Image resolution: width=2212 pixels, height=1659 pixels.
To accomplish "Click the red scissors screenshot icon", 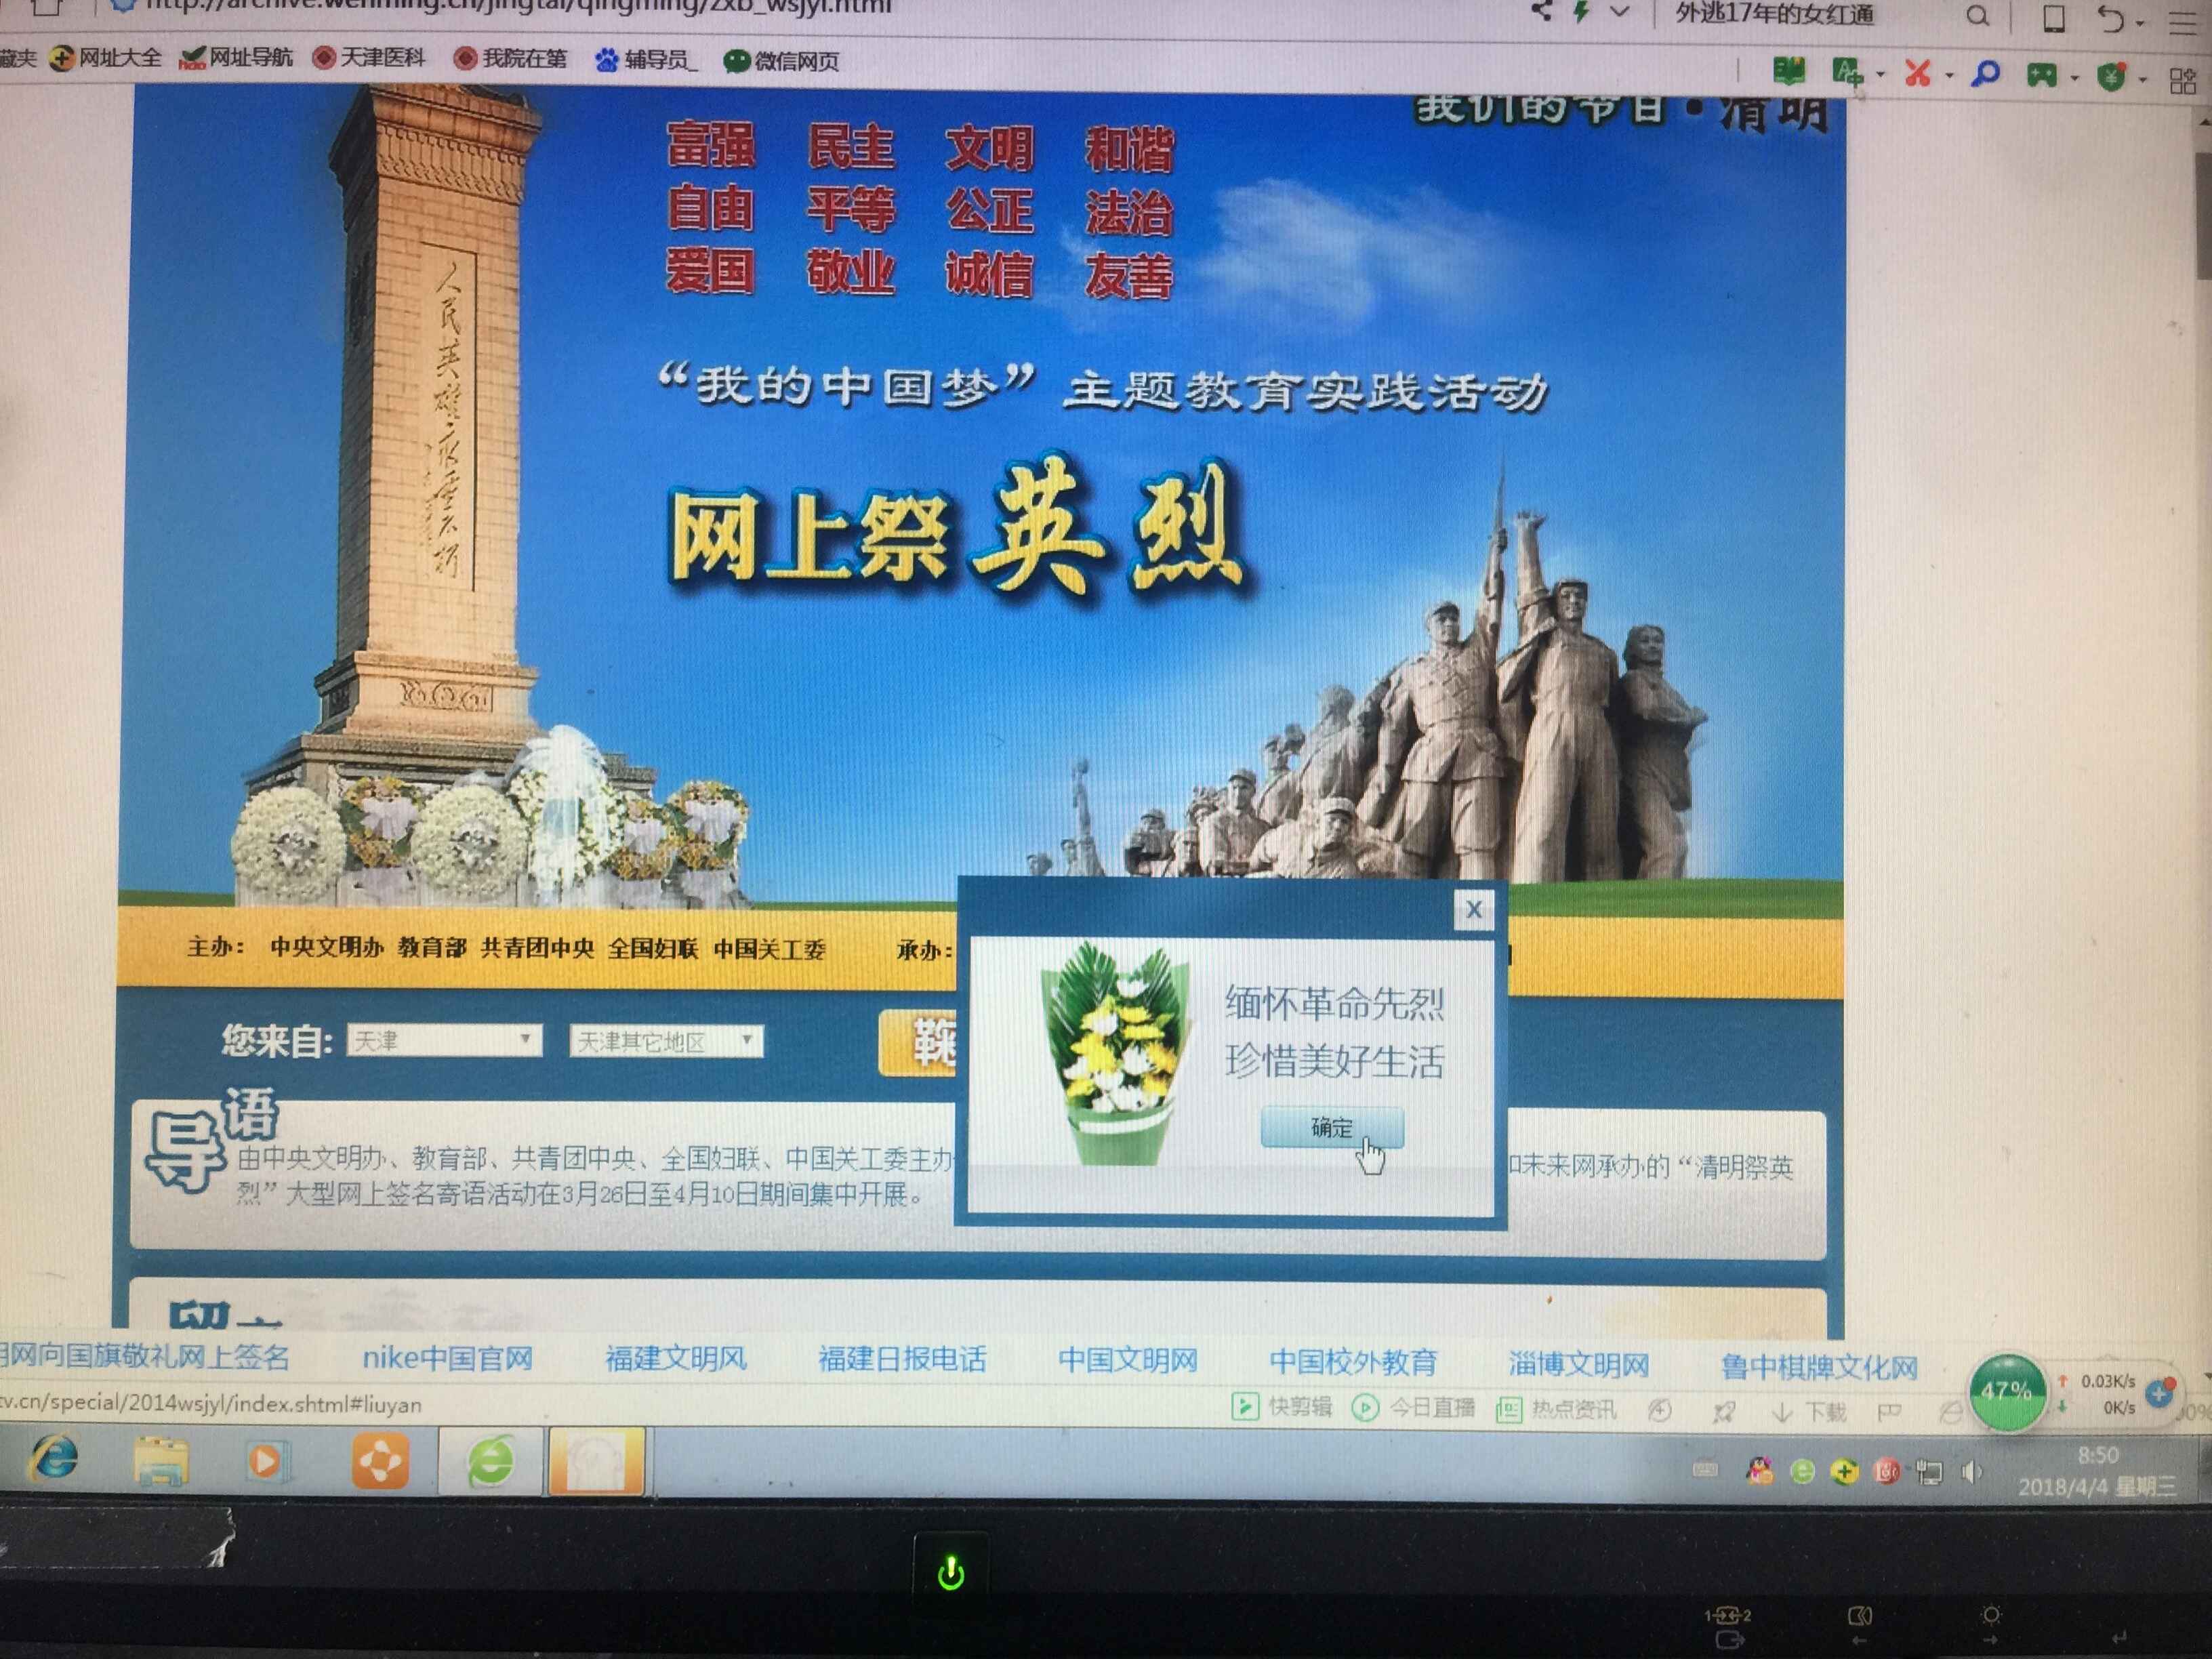I will 1917,73.
